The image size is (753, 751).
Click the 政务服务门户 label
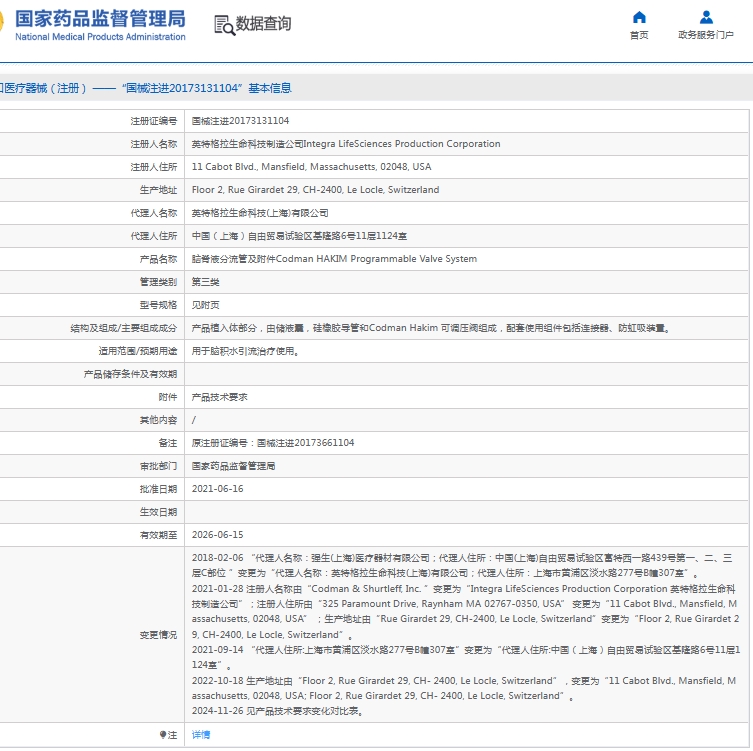[706, 35]
